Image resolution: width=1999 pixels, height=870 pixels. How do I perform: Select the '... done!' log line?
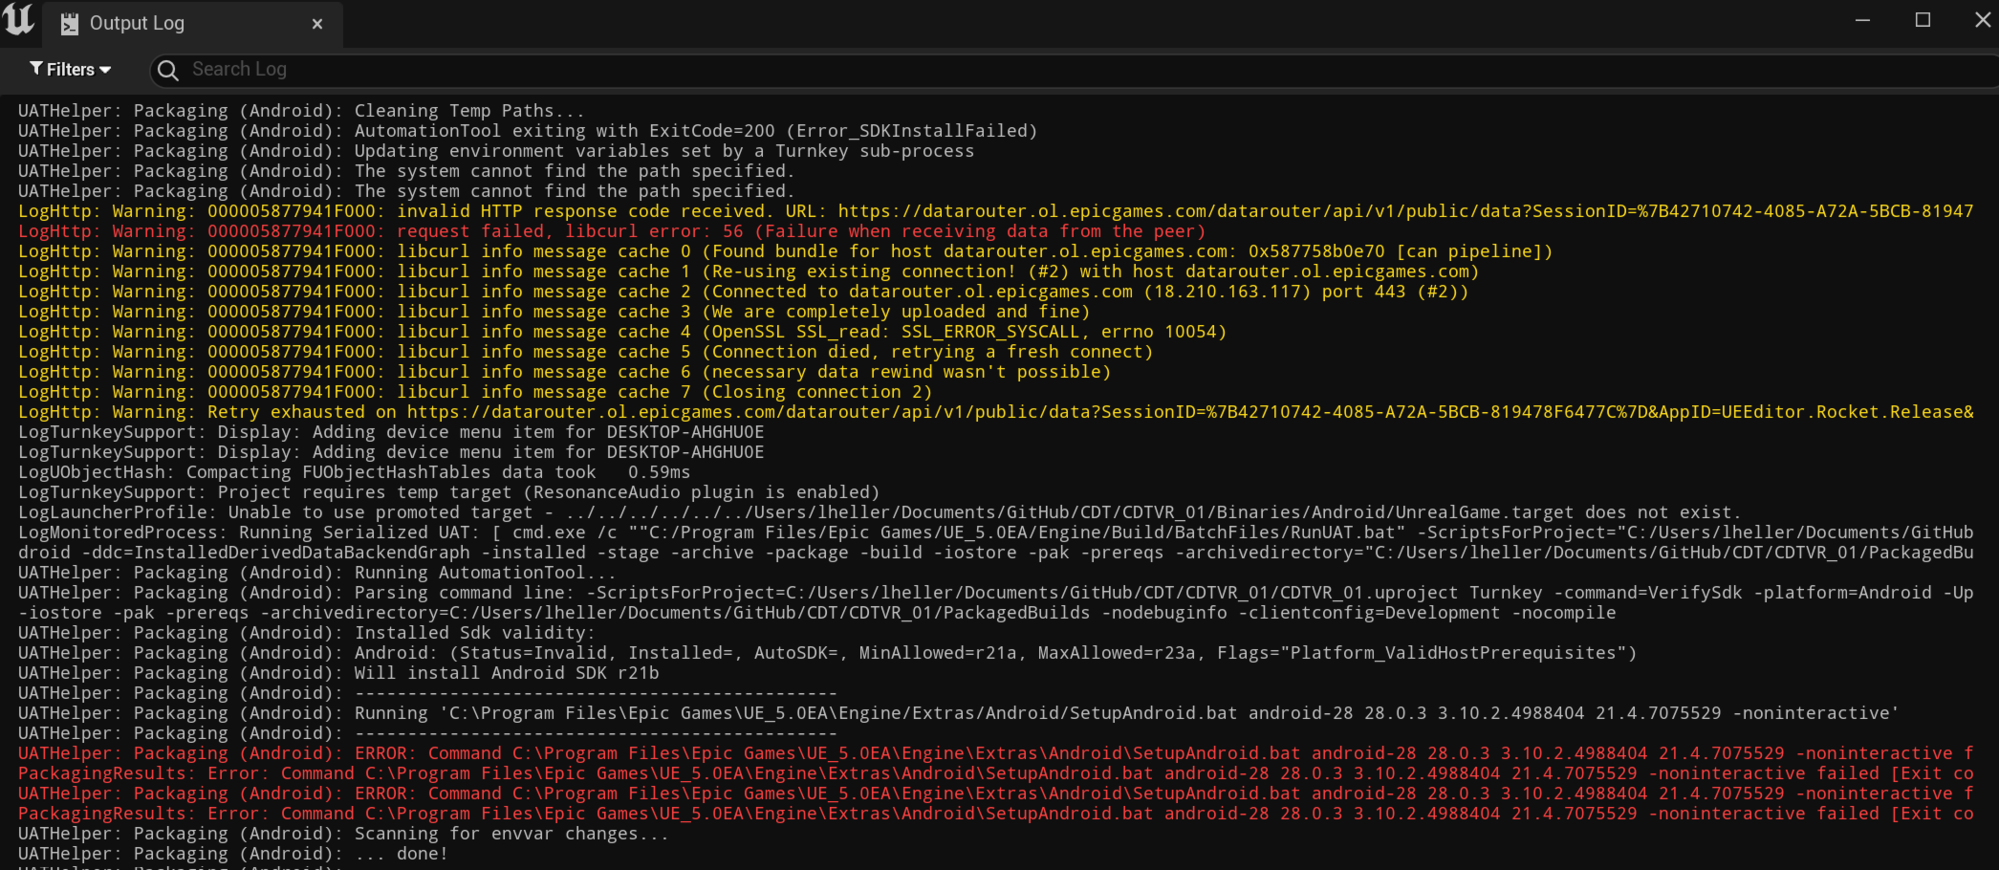(x=233, y=853)
